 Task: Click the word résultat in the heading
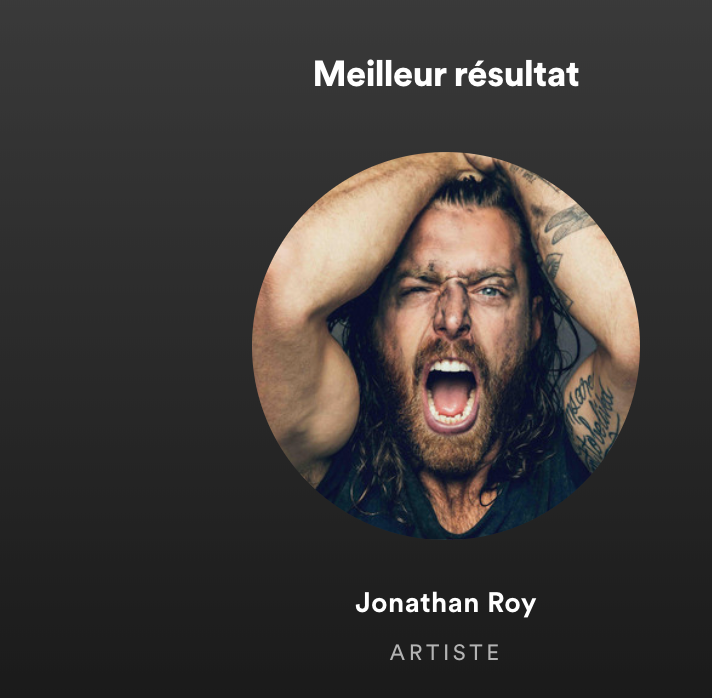point(517,74)
